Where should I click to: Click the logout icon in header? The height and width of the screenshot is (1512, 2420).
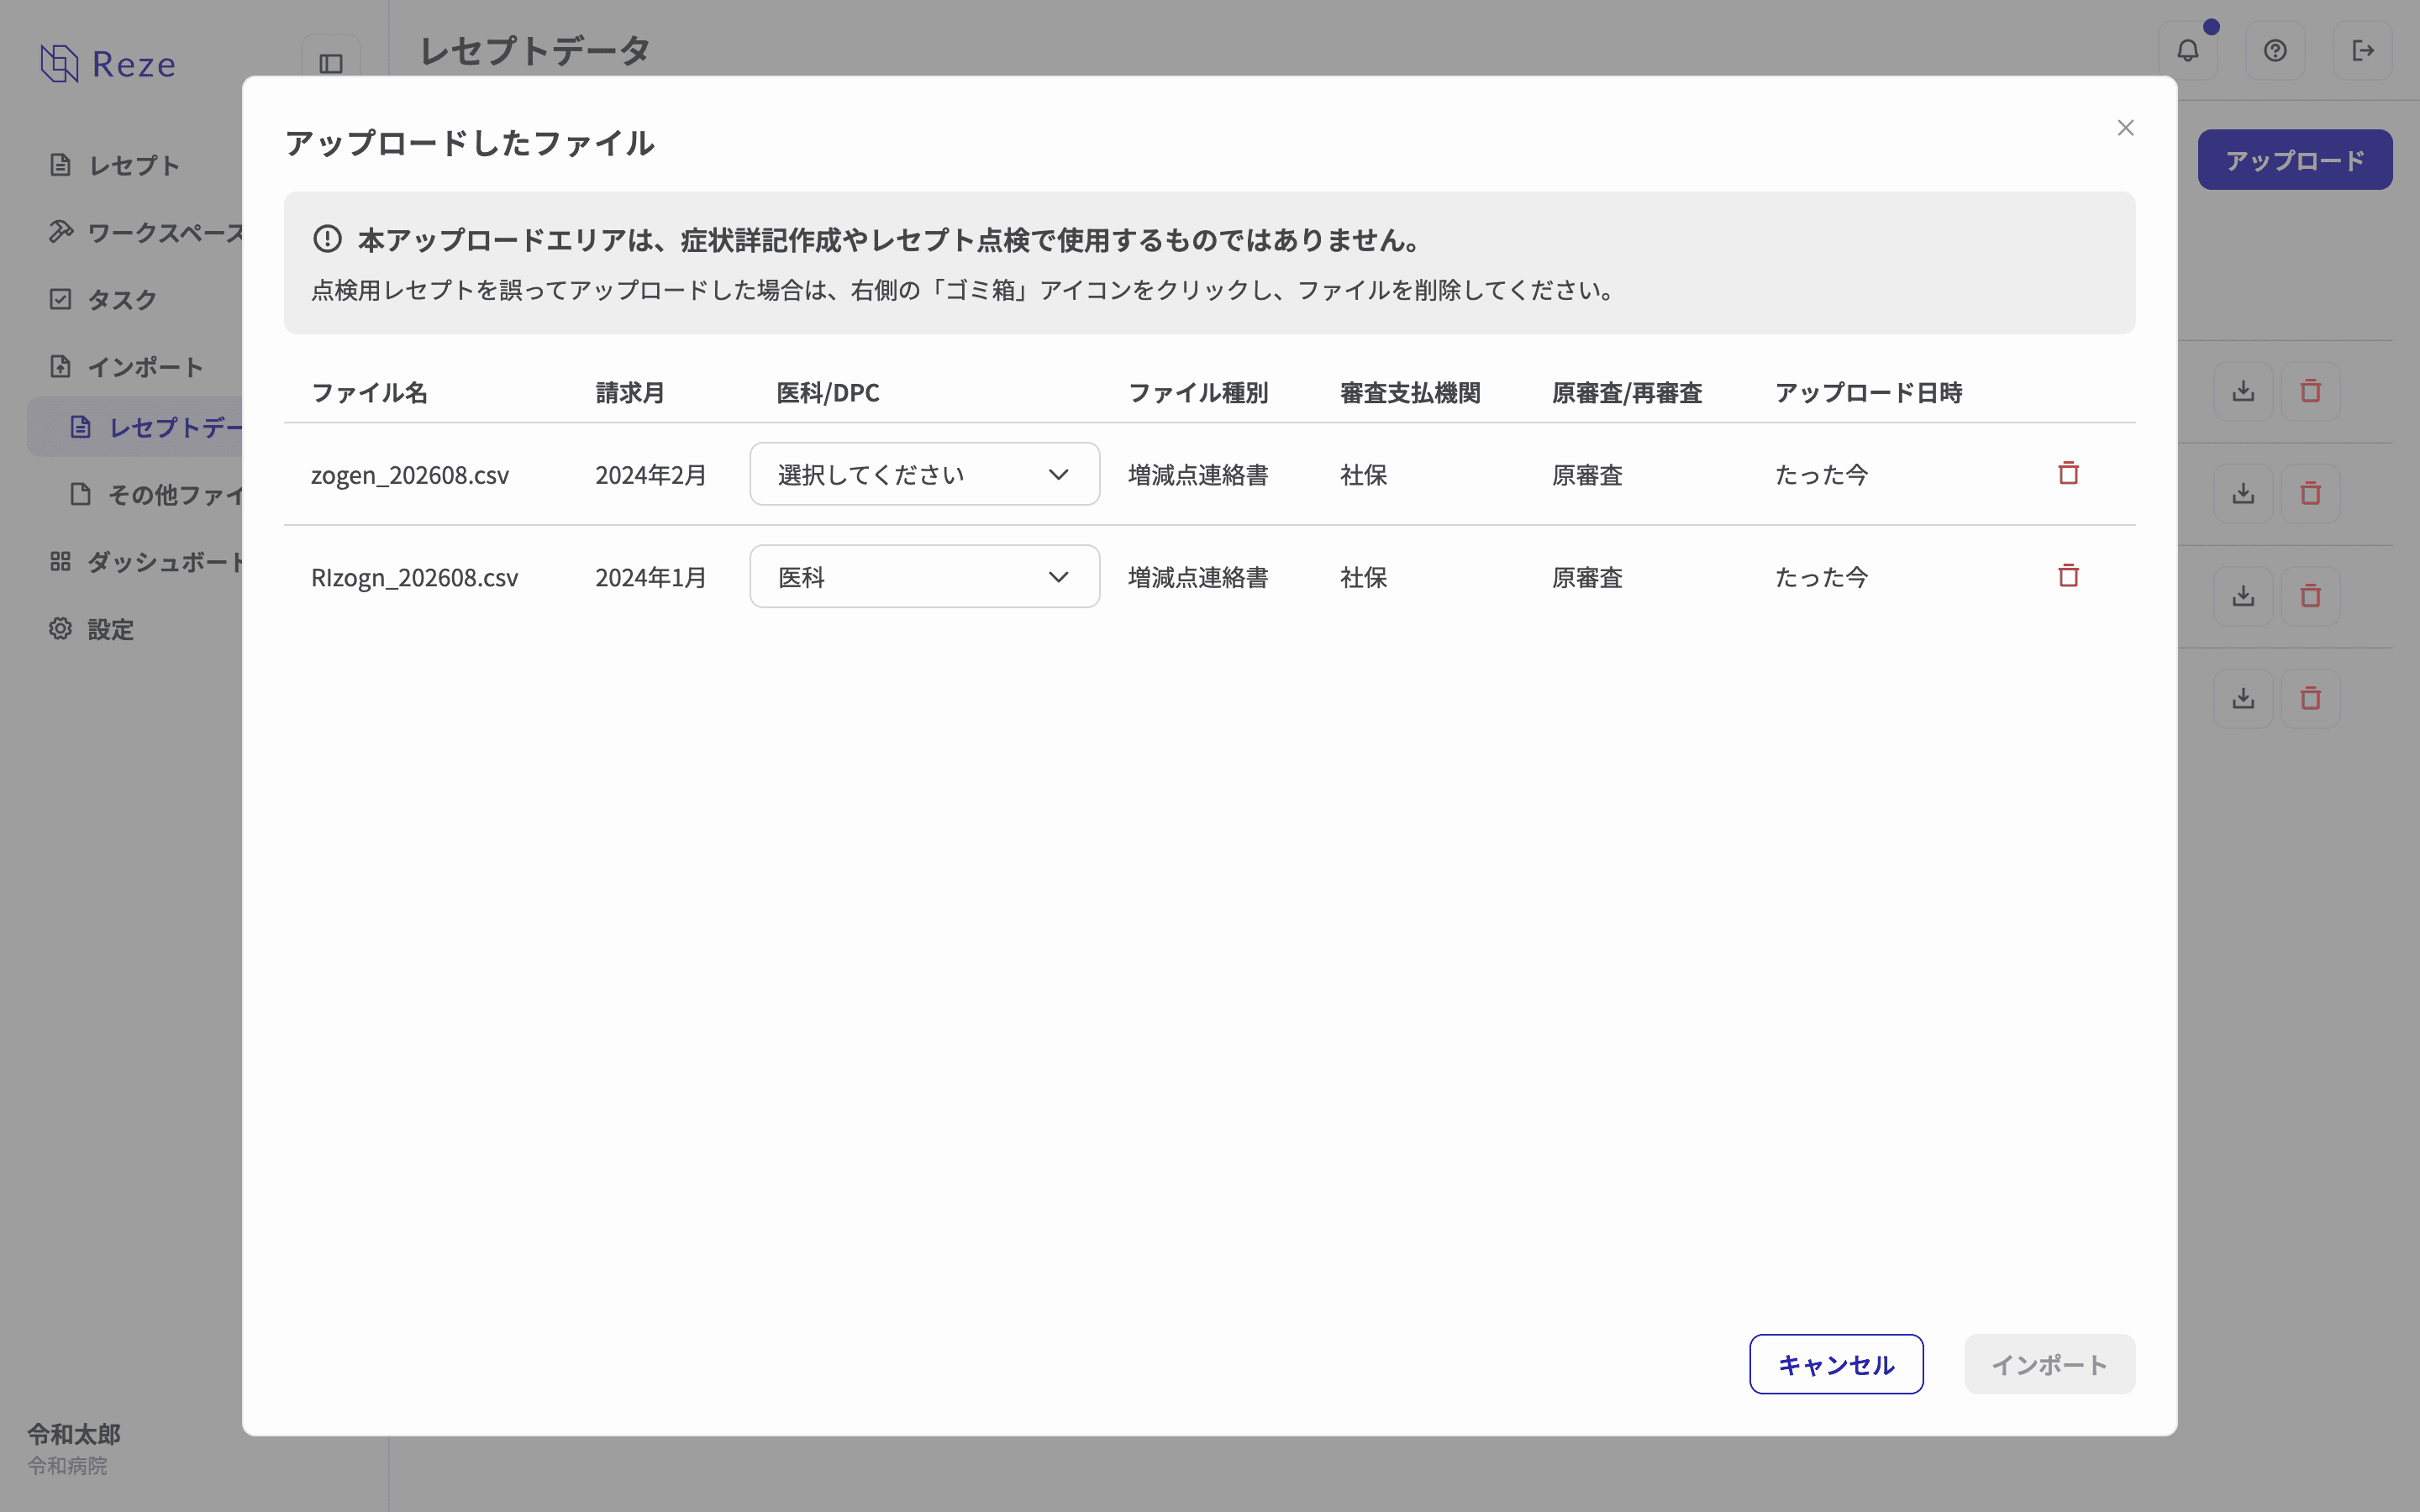2362,50
